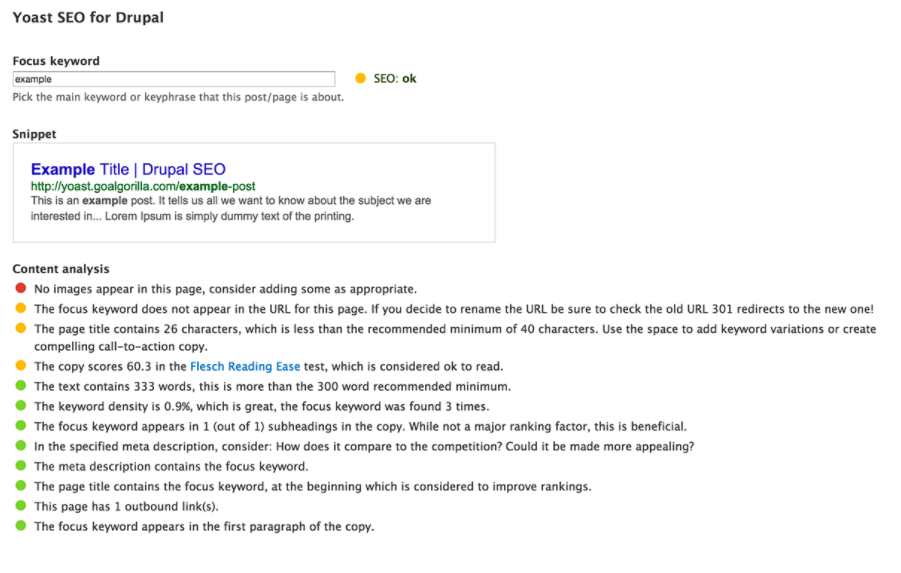Click green dot beside subheadings line
Screen dimensions: 901x573
(x=21, y=425)
